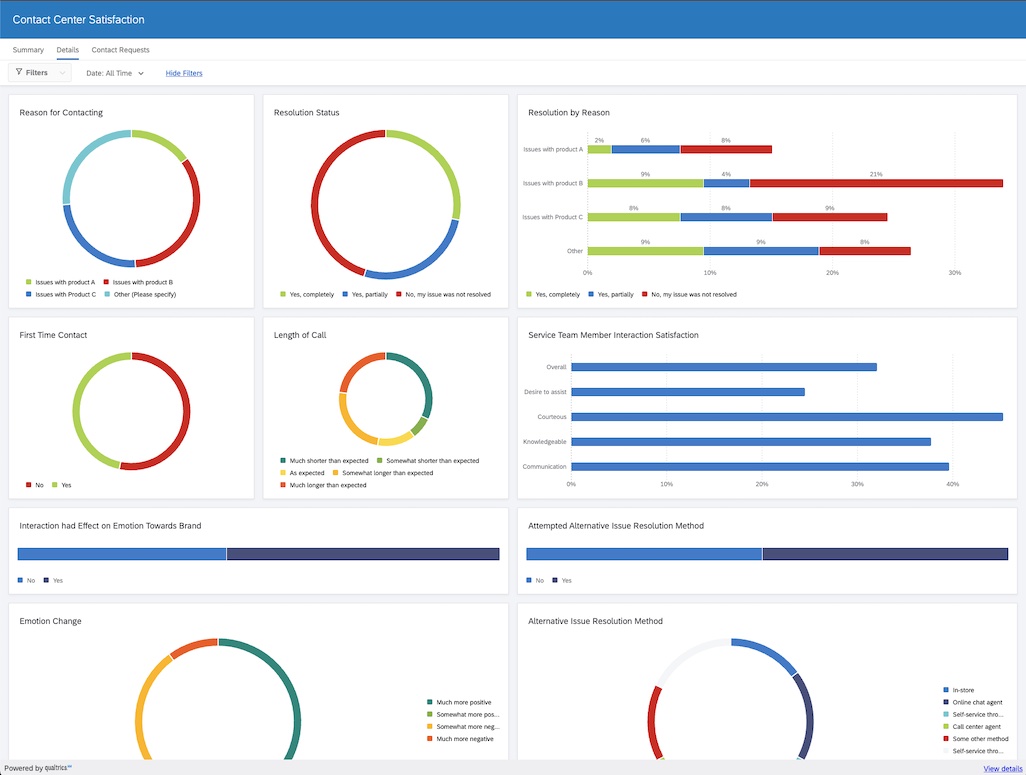1026x775 pixels.
Task: Toggle Yes, partially legend in Resolution Status
Action: pyautogui.click(x=365, y=295)
